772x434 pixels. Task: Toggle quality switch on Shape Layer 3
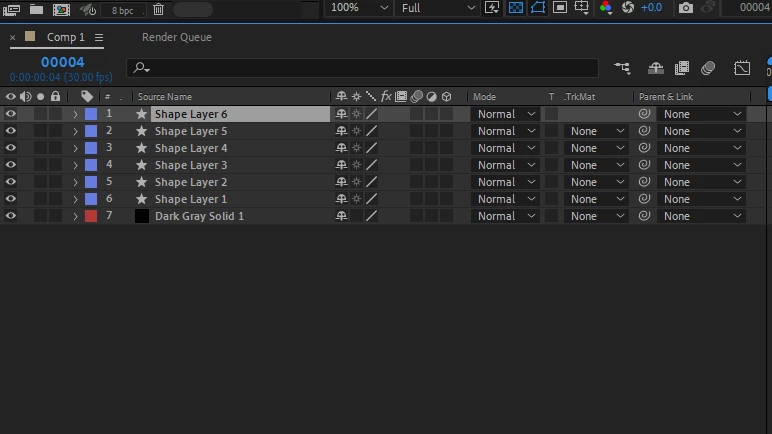click(x=372, y=165)
